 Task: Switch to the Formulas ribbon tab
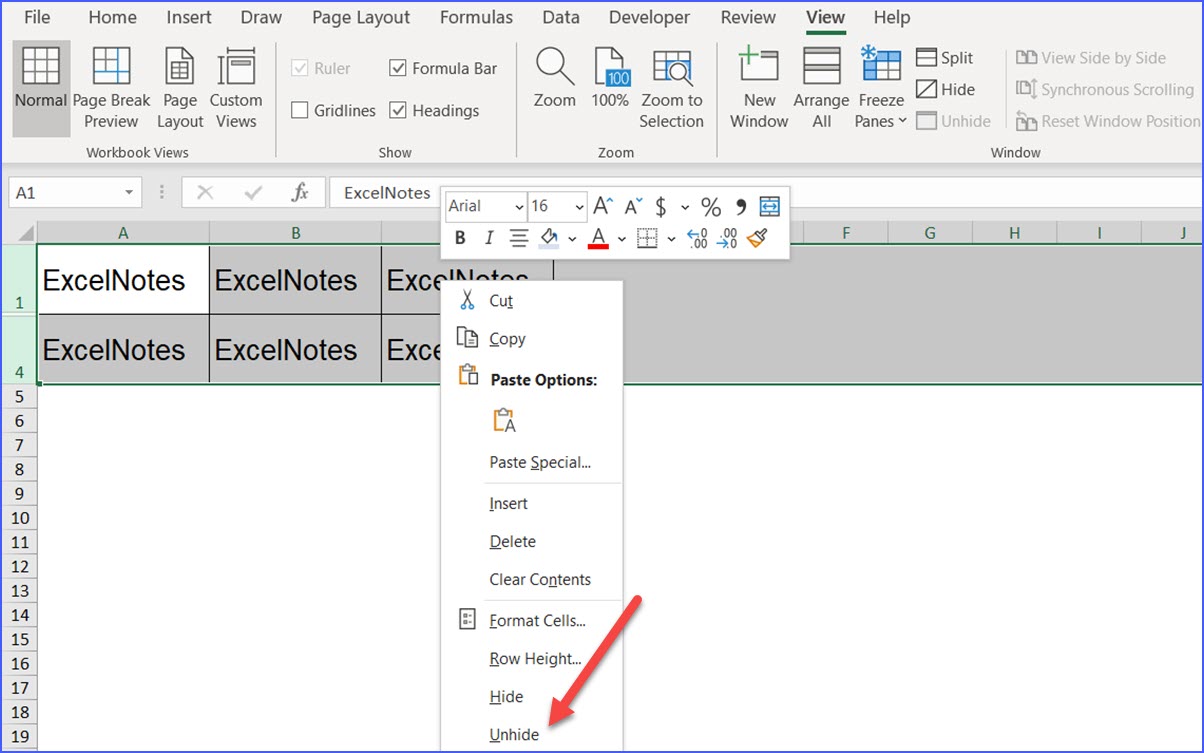476,17
